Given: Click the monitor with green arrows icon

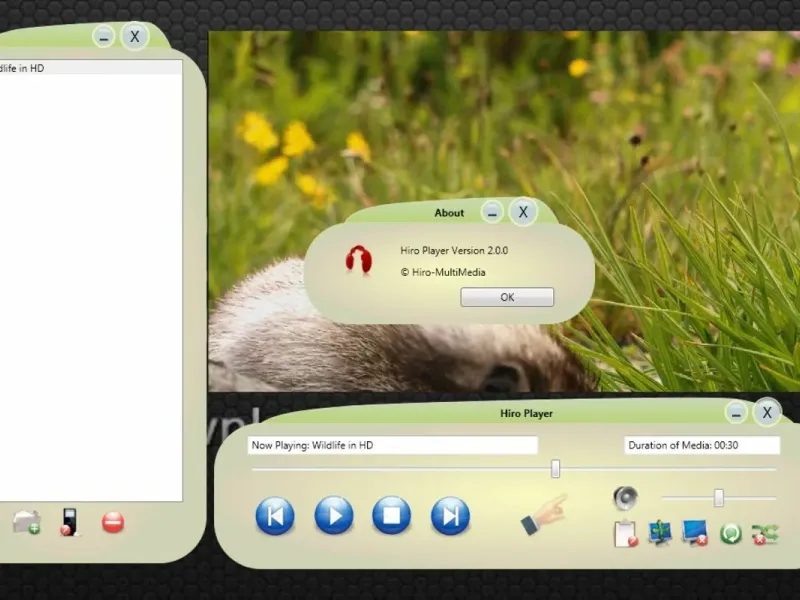Looking at the screenshot, I should click(660, 533).
